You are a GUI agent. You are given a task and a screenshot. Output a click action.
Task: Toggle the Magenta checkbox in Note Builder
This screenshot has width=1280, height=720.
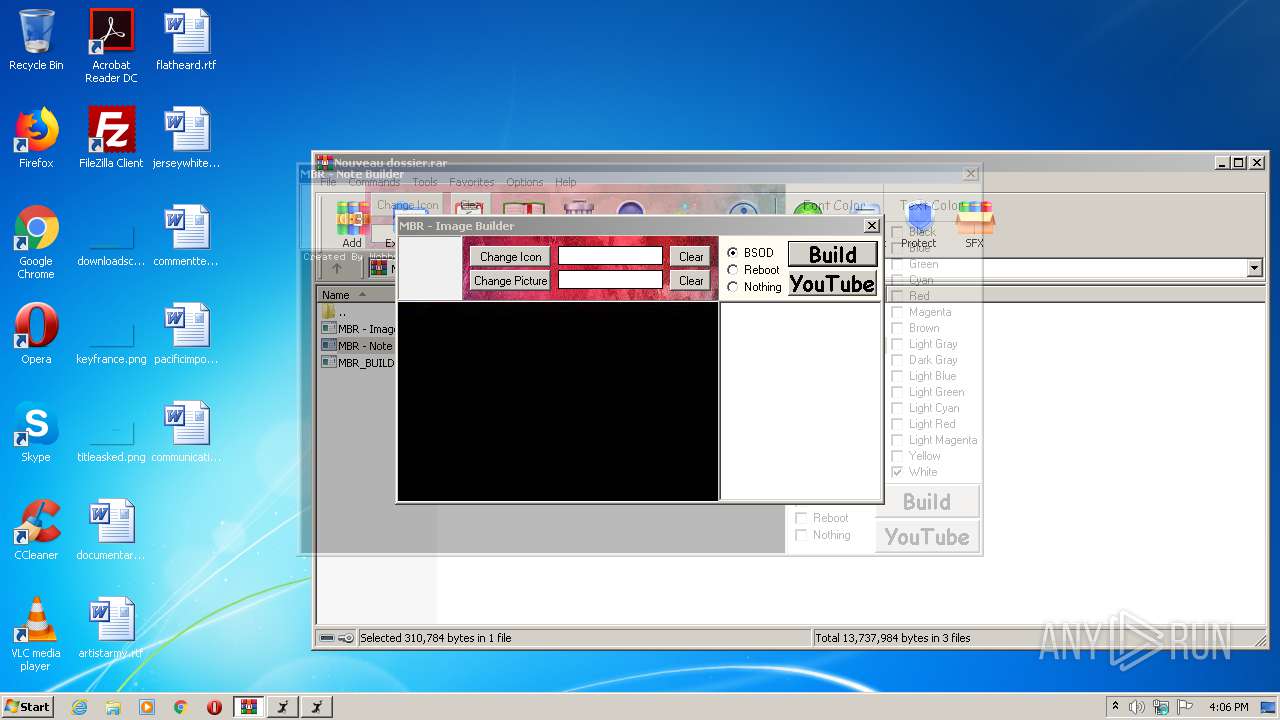(x=897, y=312)
